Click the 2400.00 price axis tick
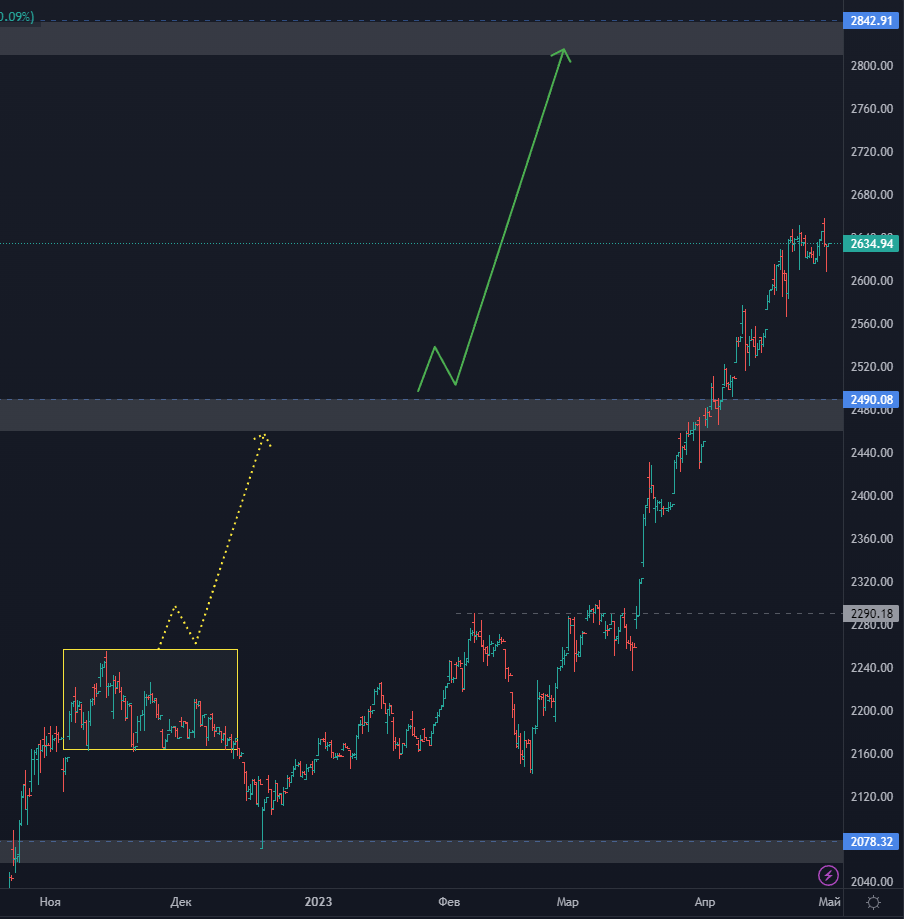 coord(872,496)
